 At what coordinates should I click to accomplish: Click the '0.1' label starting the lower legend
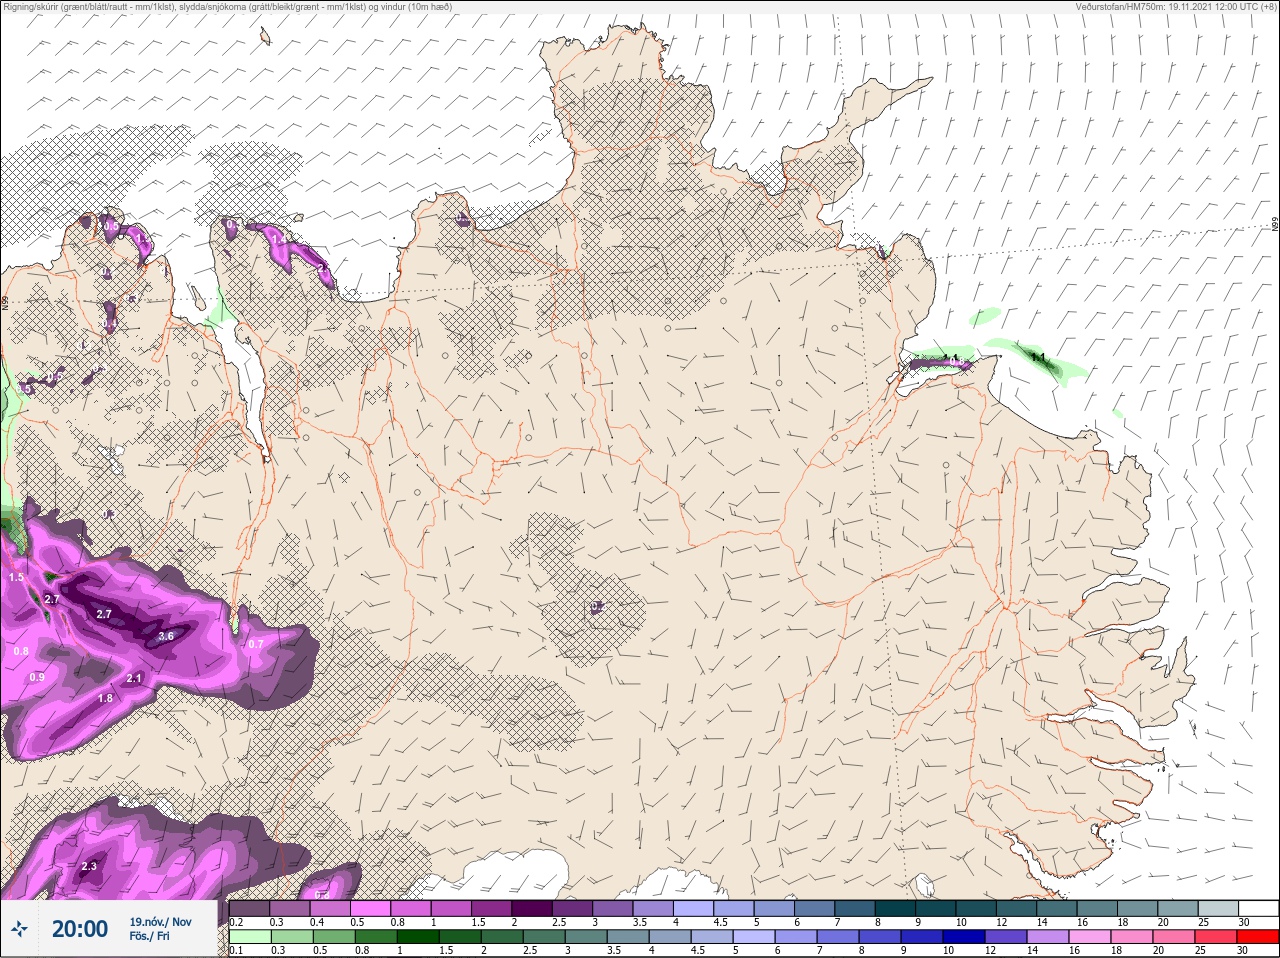point(237,951)
